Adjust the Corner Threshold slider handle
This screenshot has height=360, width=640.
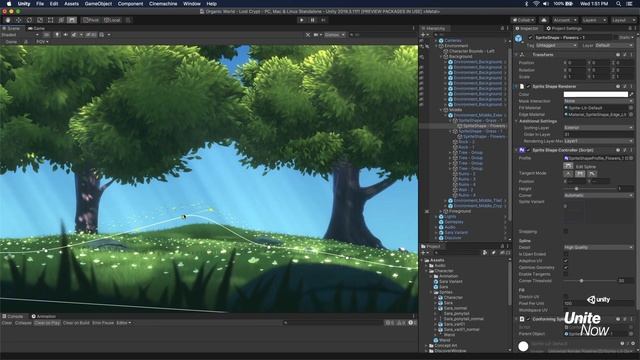(581, 280)
